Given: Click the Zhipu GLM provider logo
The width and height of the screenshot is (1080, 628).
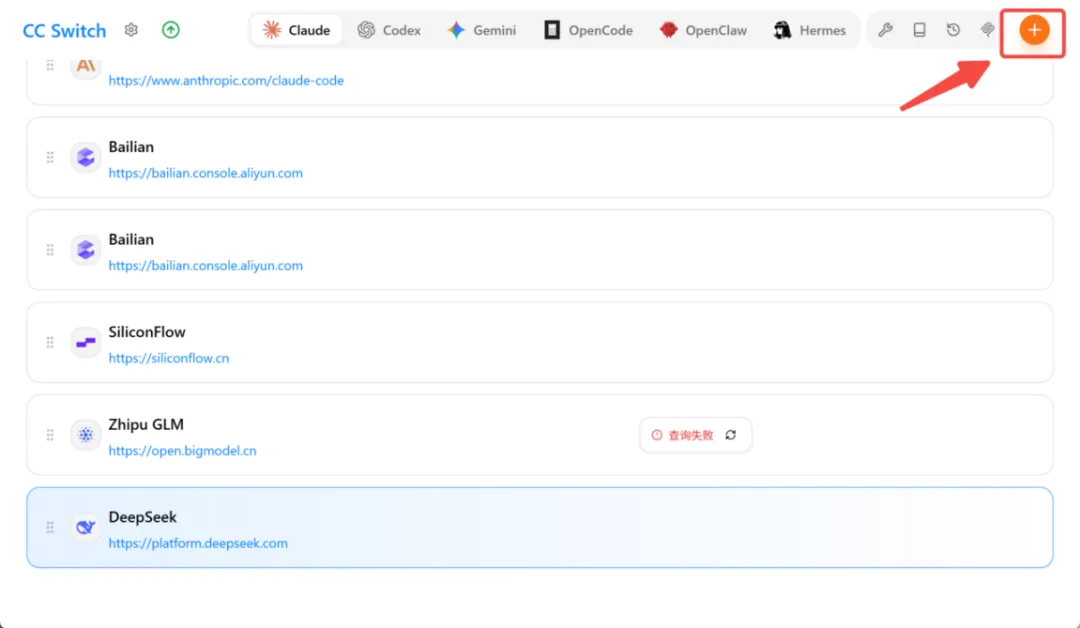Looking at the screenshot, I should coord(85,435).
